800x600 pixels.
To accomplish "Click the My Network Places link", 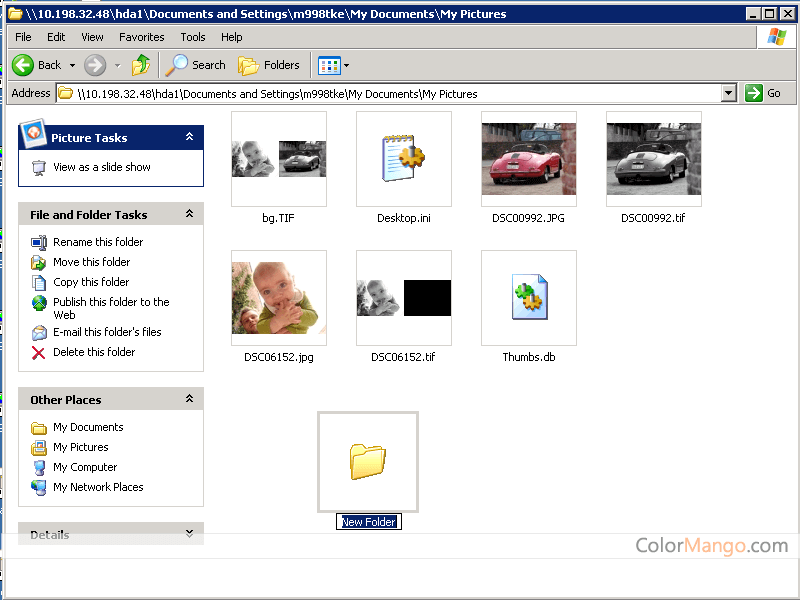I will click(98, 487).
